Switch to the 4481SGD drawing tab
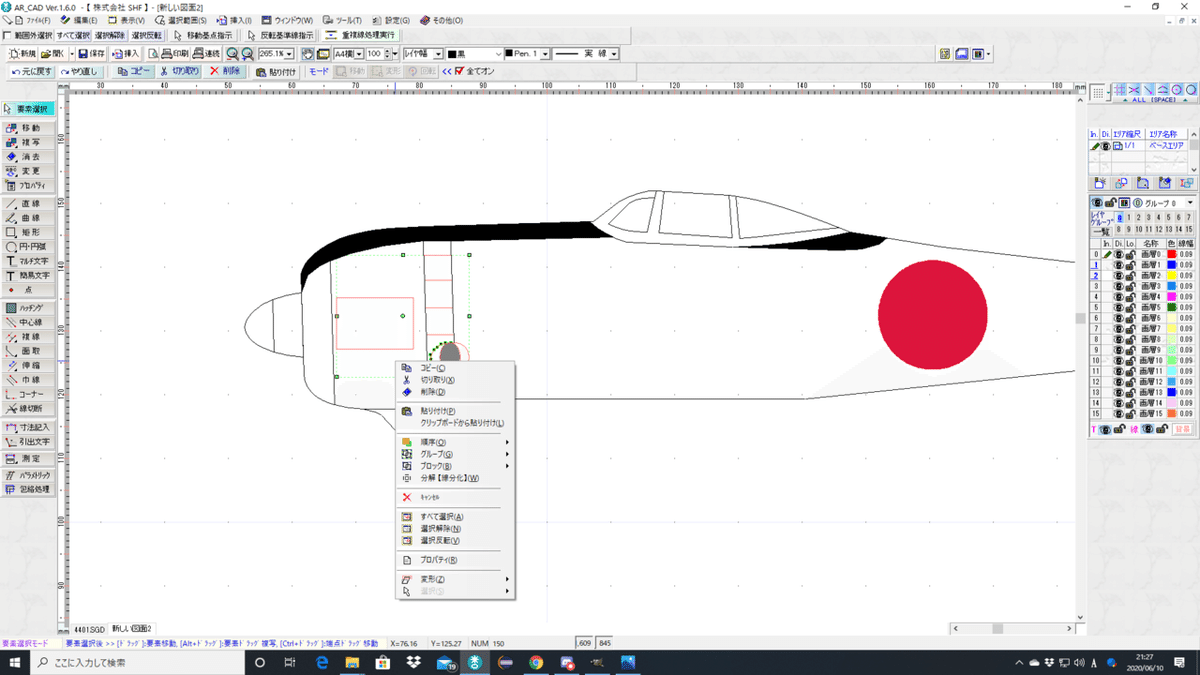 [x=88, y=629]
